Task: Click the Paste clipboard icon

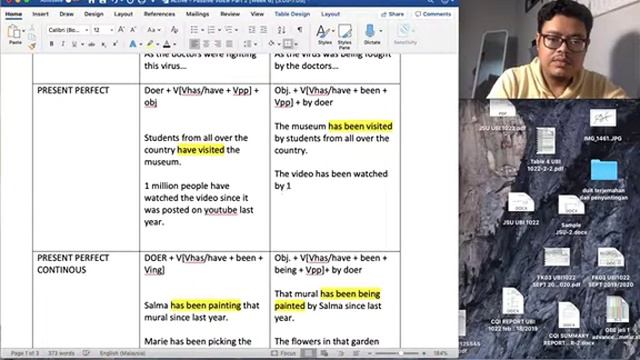Action: click(x=14, y=31)
